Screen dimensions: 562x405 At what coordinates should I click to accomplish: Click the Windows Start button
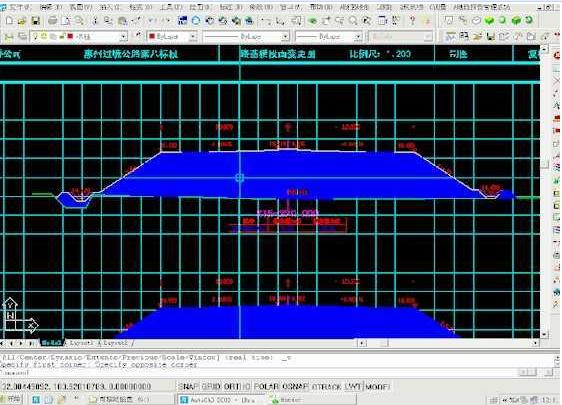point(11,399)
